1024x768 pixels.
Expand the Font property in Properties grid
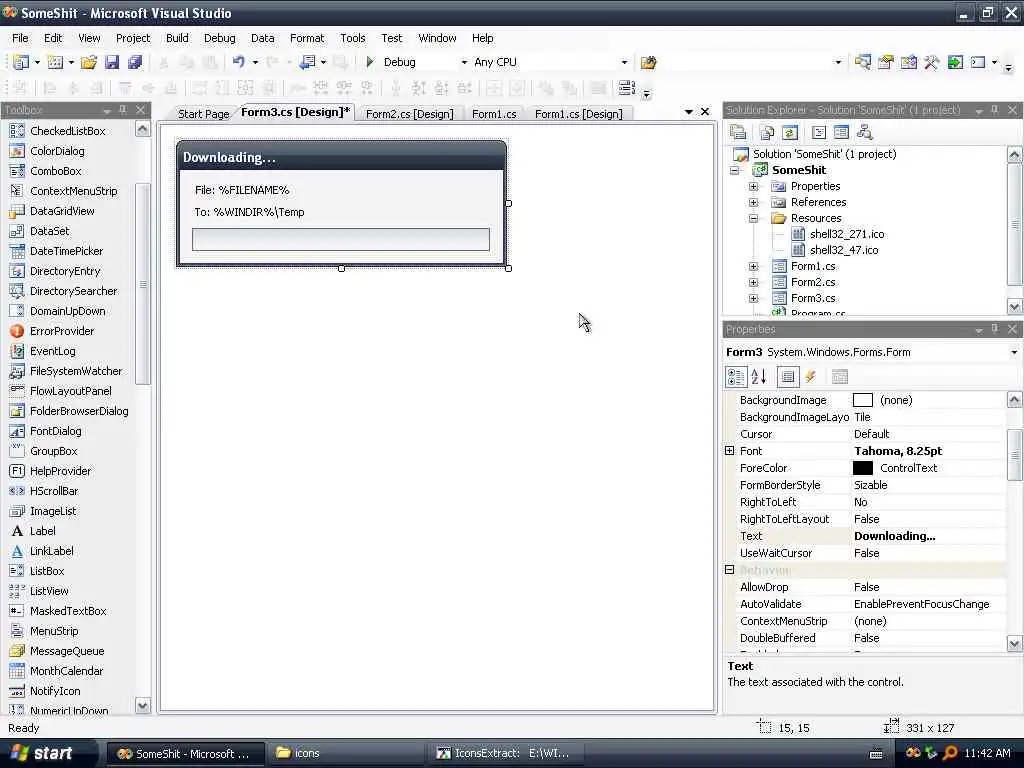(729, 451)
